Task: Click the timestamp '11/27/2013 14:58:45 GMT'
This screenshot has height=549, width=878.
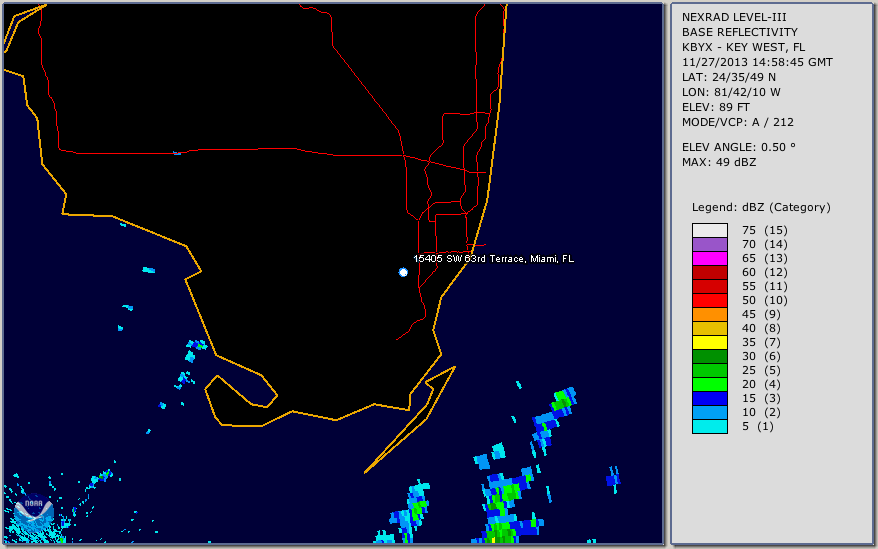Action: pos(757,62)
